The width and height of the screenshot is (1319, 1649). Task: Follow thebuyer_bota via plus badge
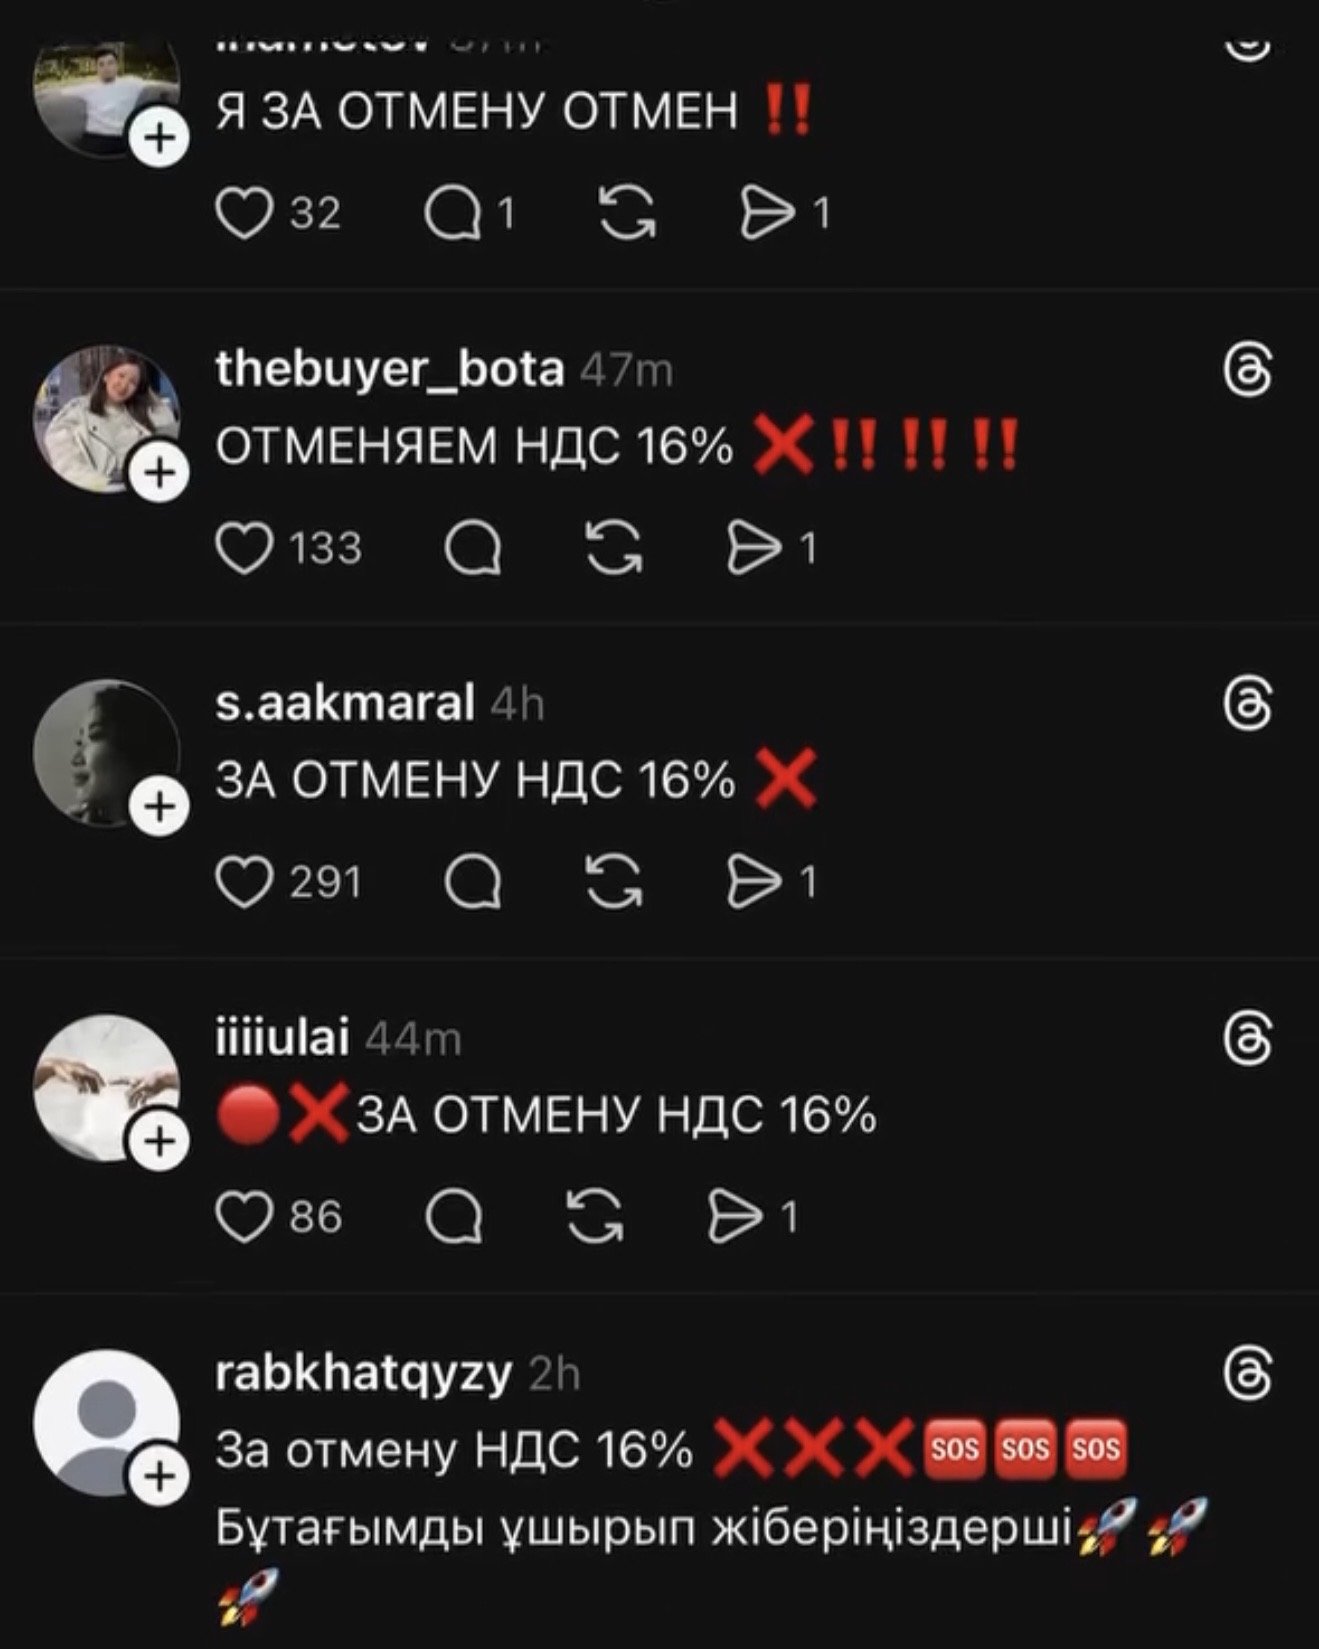(x=159, y=471)
